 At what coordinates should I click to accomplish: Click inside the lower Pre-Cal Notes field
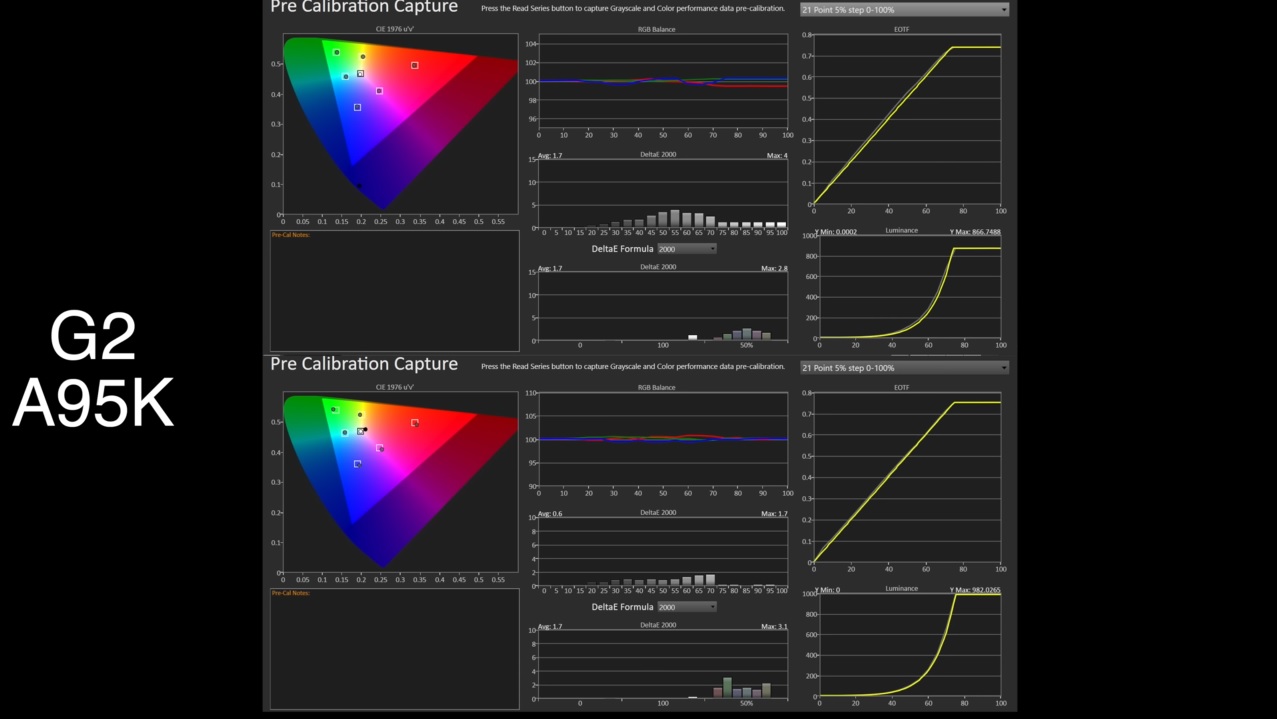pyautogui.click(x=395, y=649)
